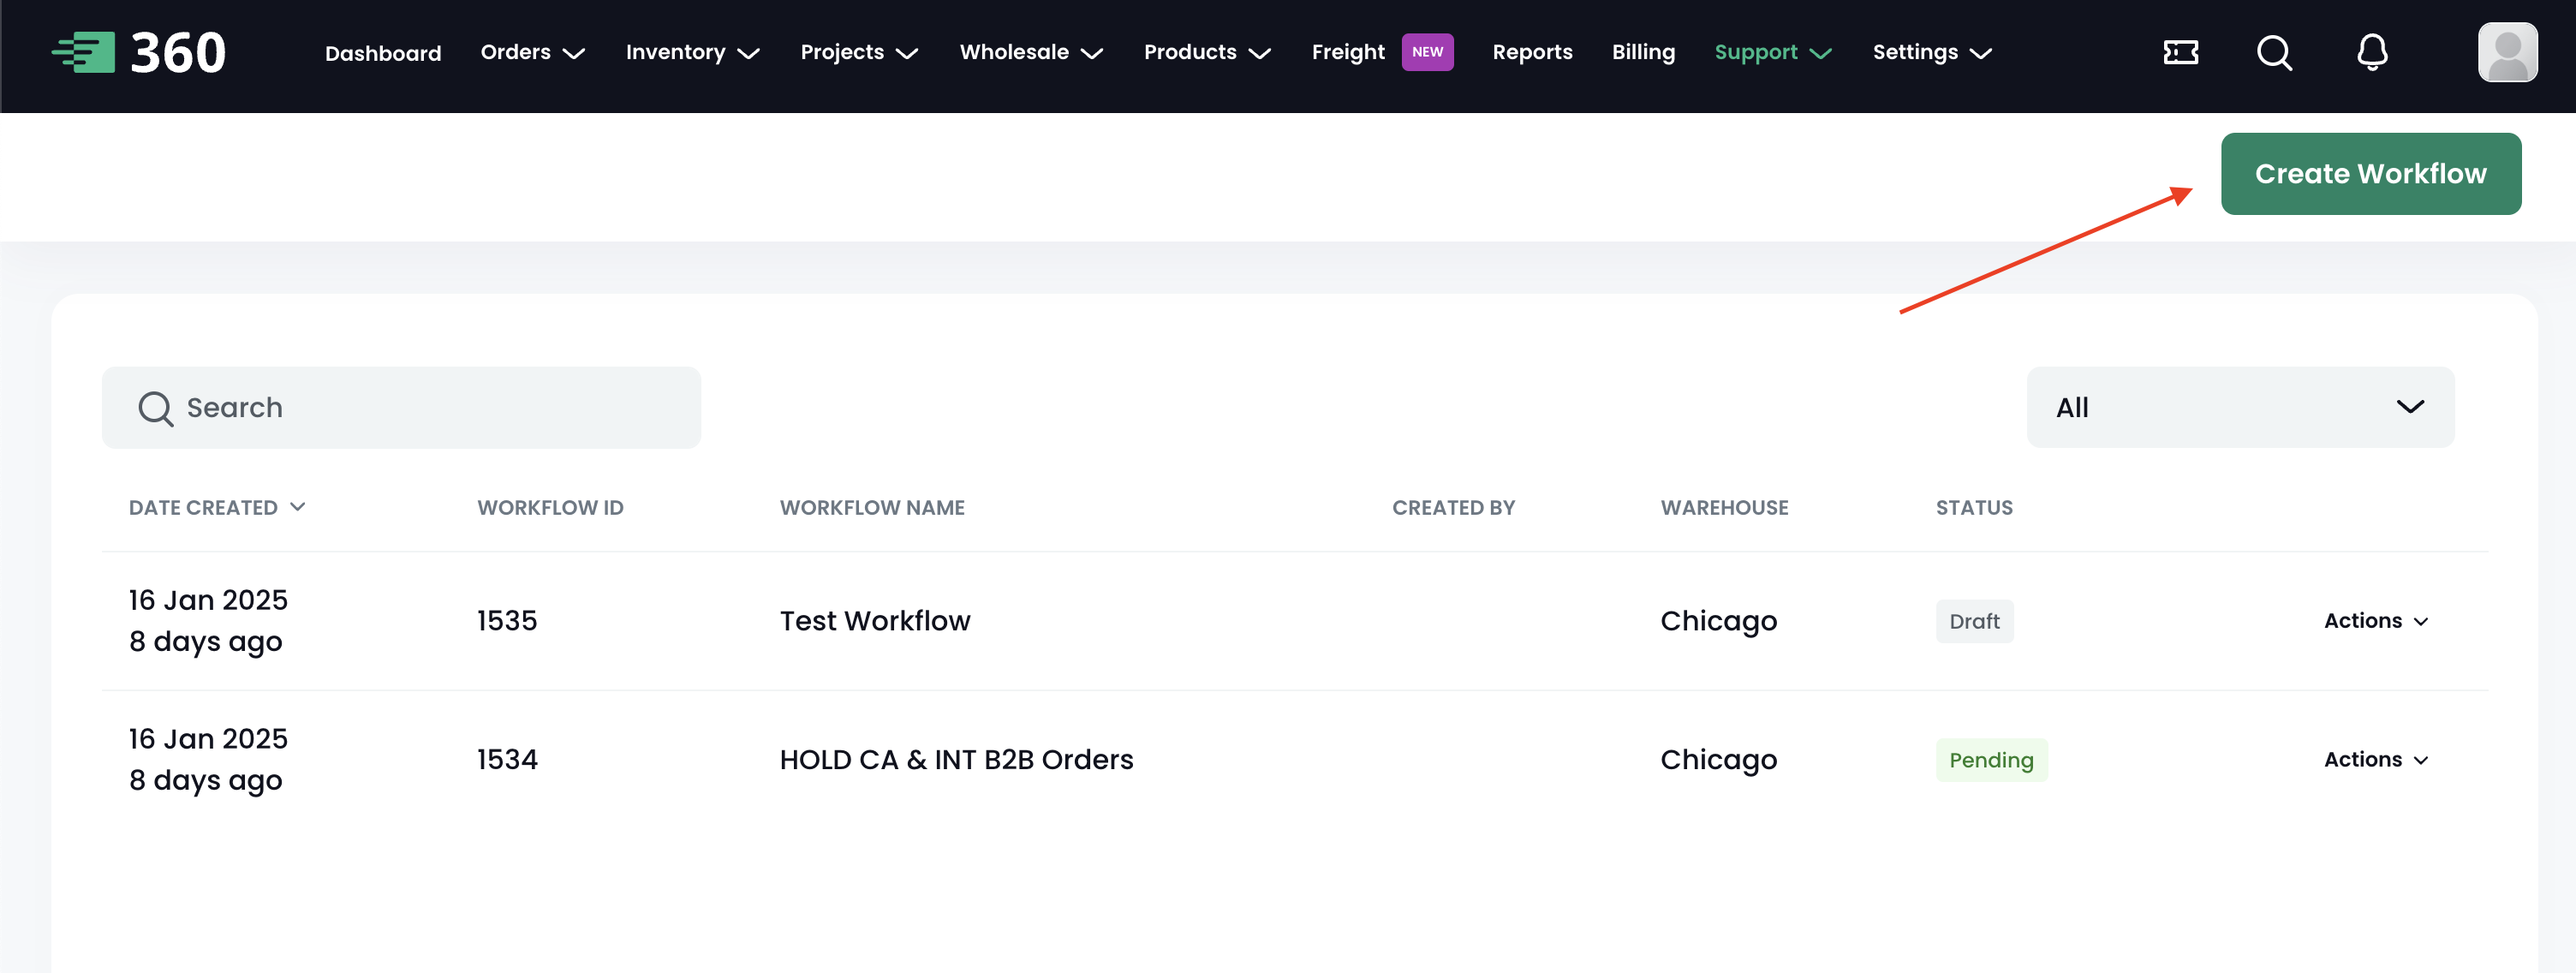Click the NEW badge beside Freight

pyautogui.click(x=1427, y=52)
